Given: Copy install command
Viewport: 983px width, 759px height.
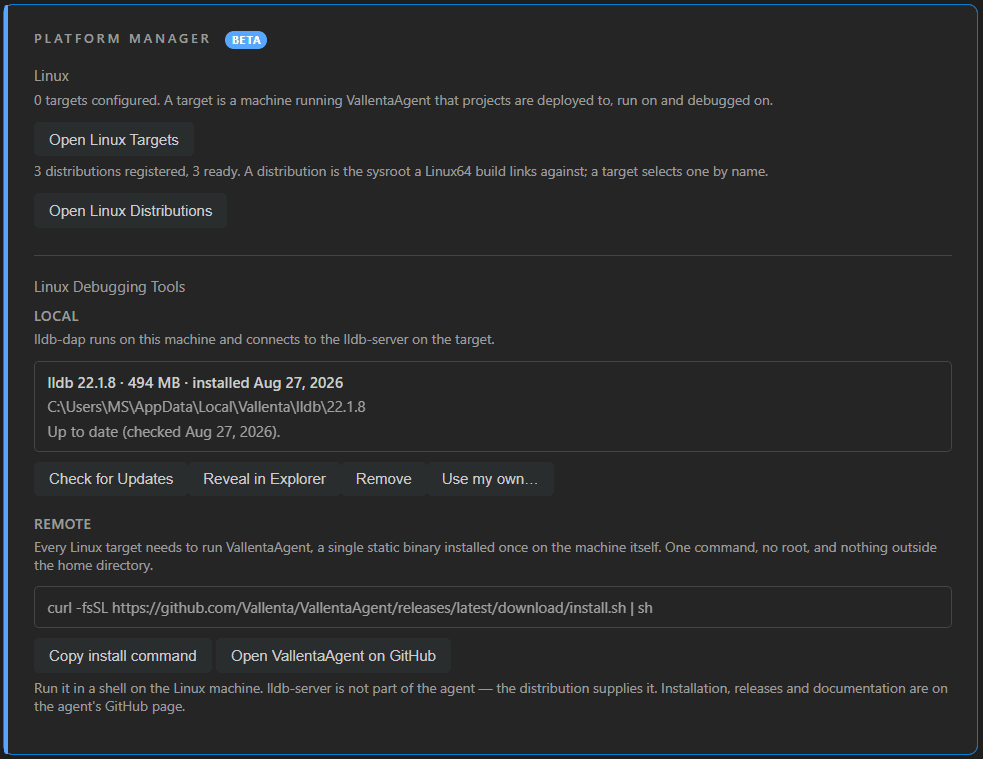Looking at the screenshot, I should (123, 656).
